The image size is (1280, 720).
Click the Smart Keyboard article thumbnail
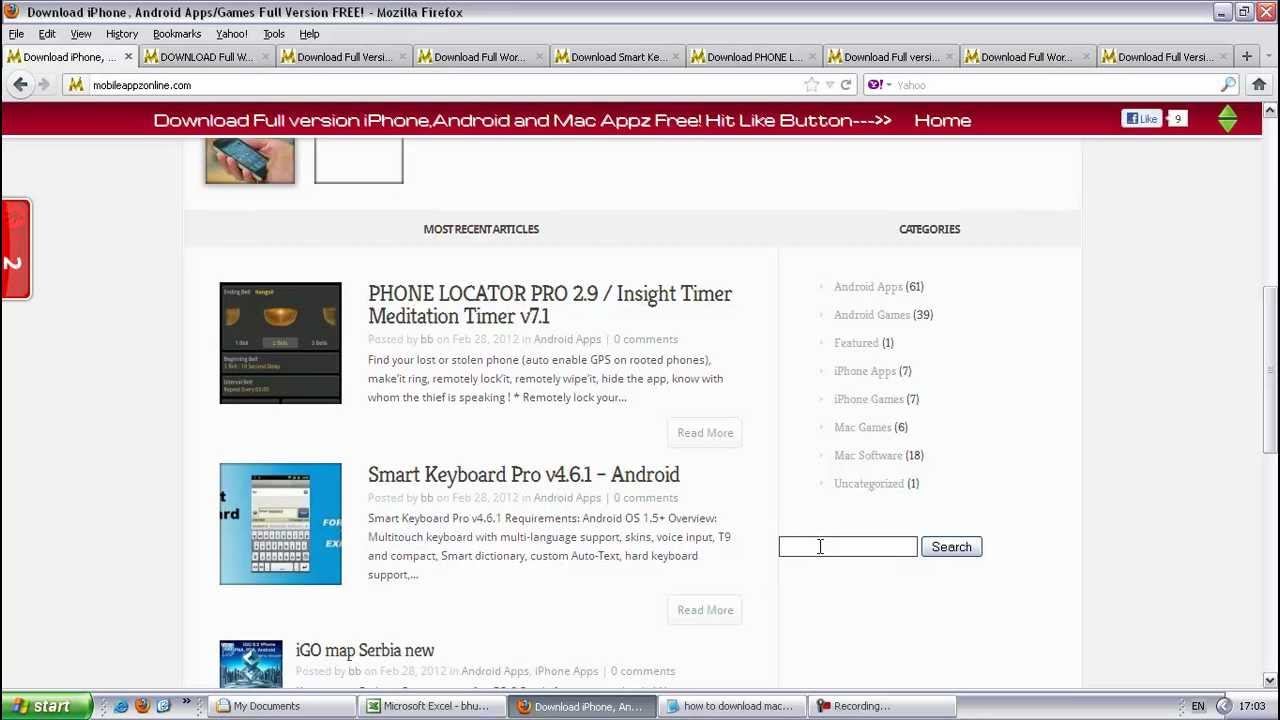pyautogui.click(x=280, y=524)
